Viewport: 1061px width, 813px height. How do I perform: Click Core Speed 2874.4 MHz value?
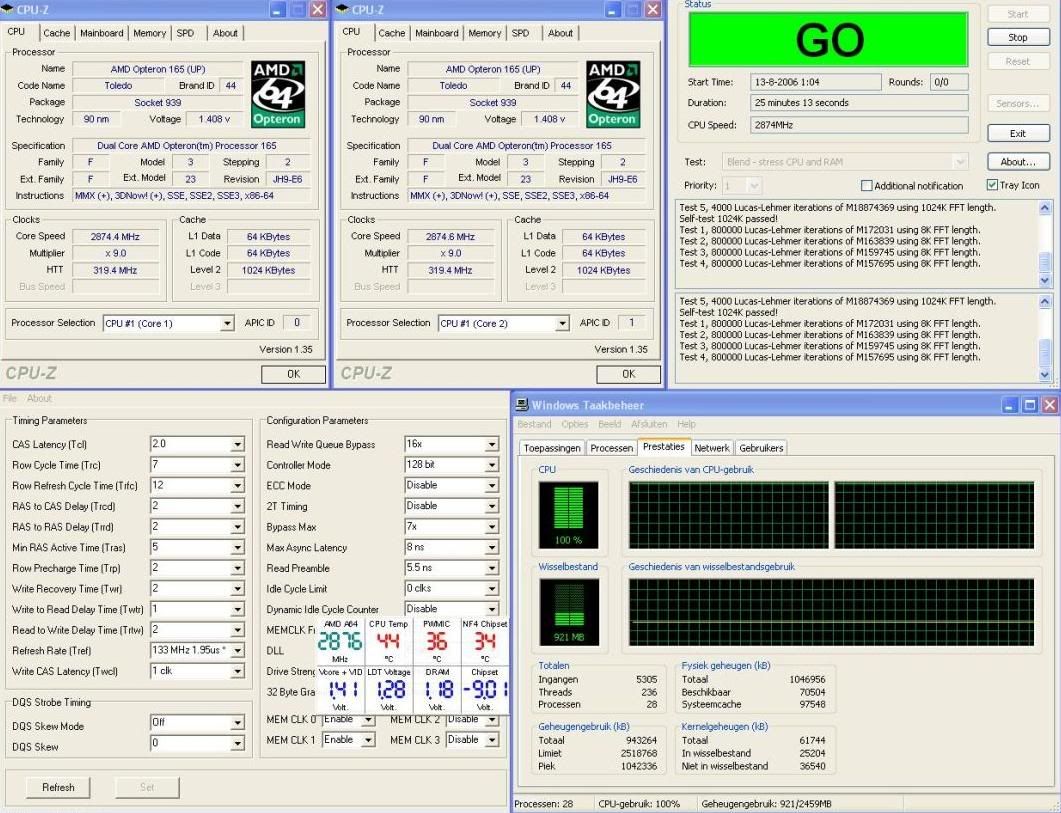[x=115, y=237]
